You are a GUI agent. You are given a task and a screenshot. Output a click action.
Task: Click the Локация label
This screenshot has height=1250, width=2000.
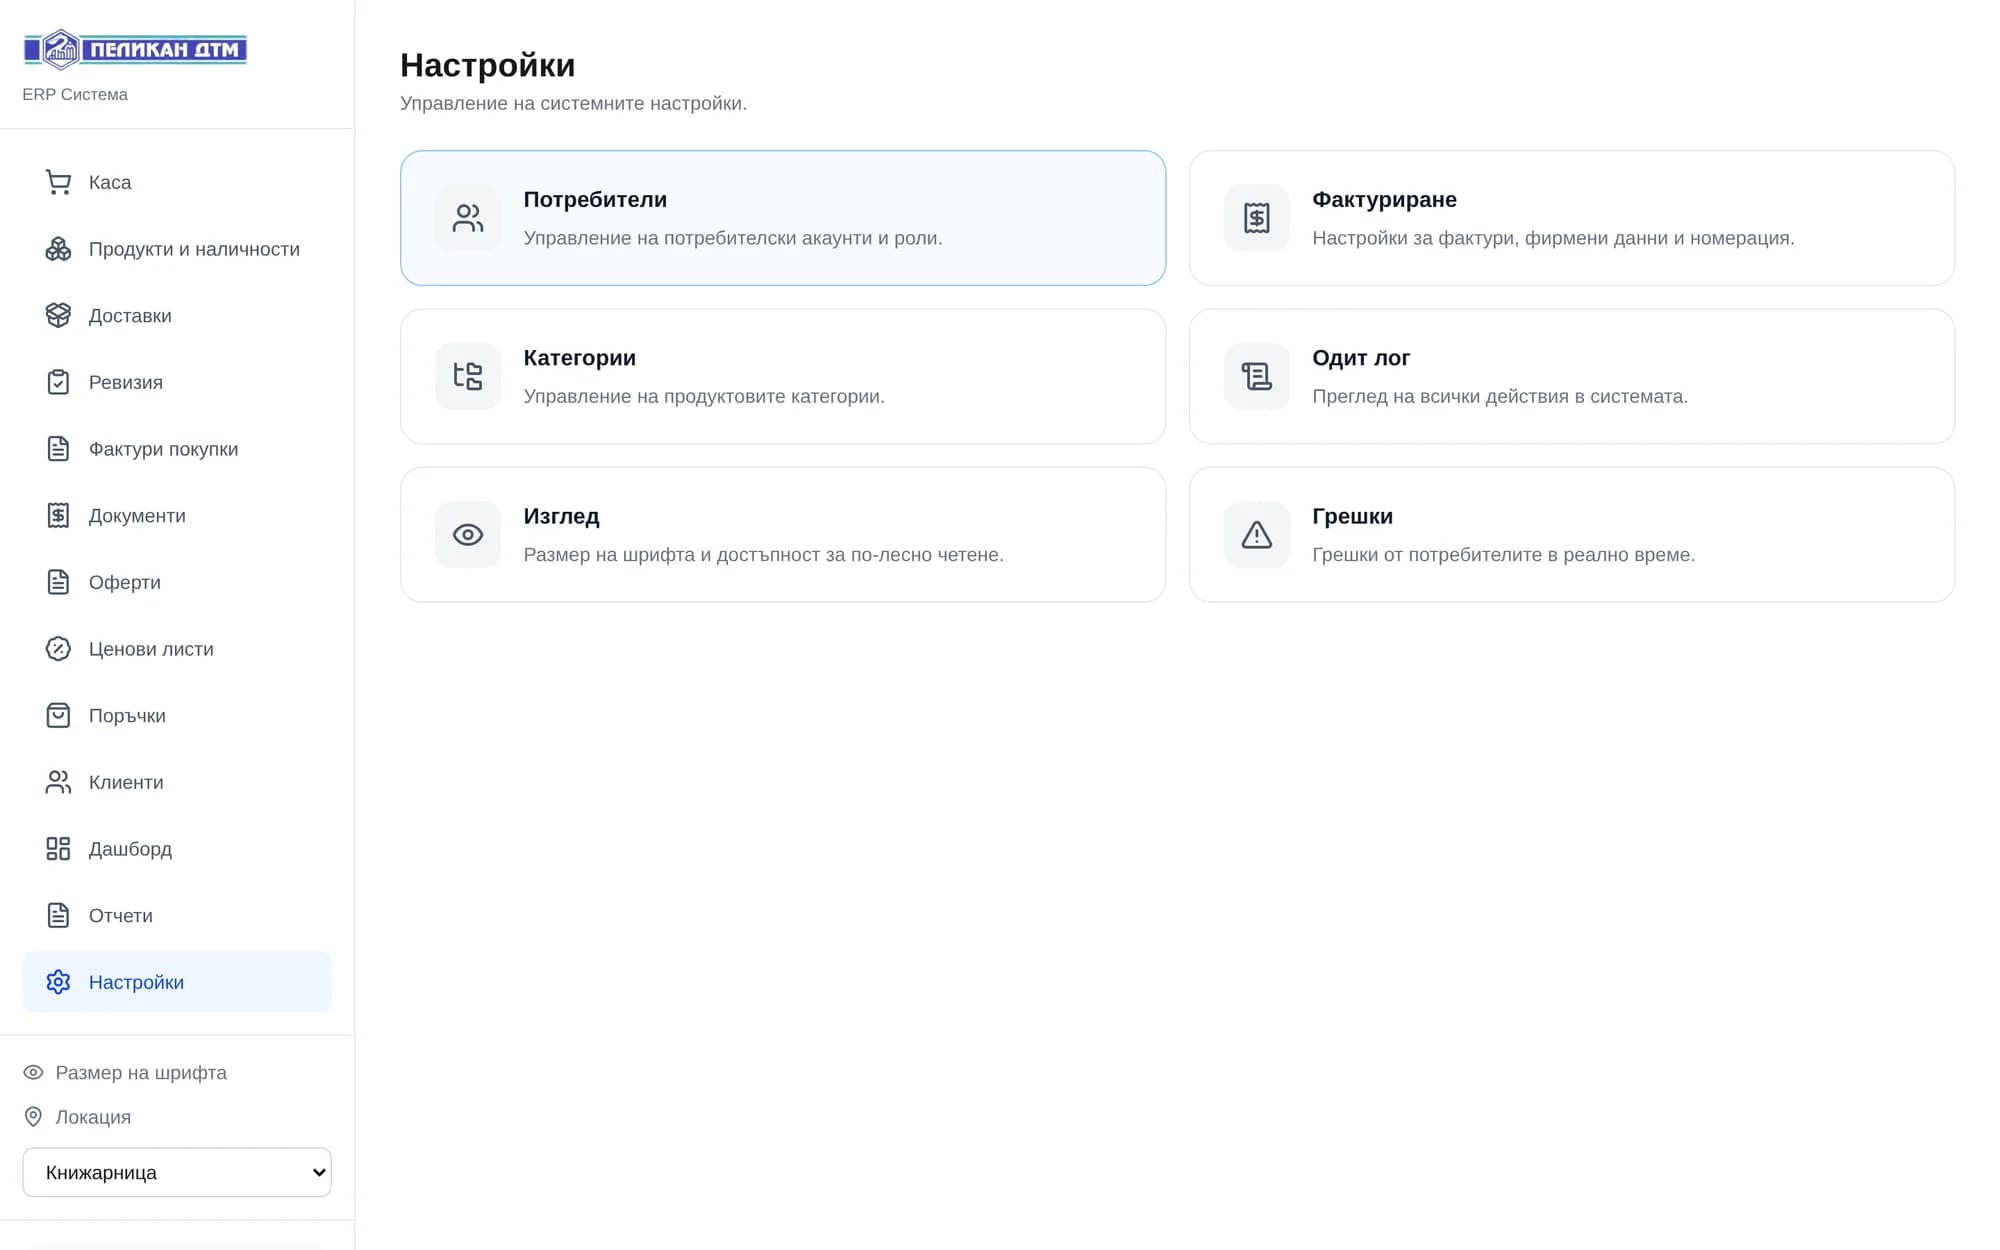coord(93,1117)
